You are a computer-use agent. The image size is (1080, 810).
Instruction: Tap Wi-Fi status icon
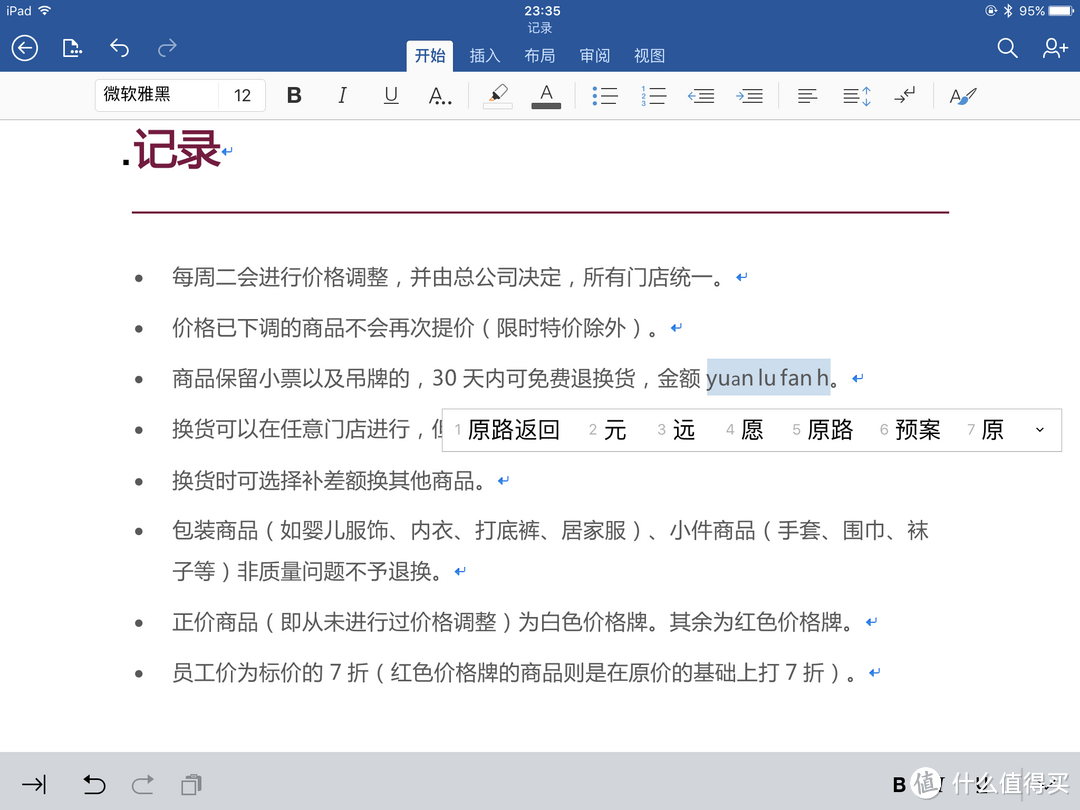(45, 10)
